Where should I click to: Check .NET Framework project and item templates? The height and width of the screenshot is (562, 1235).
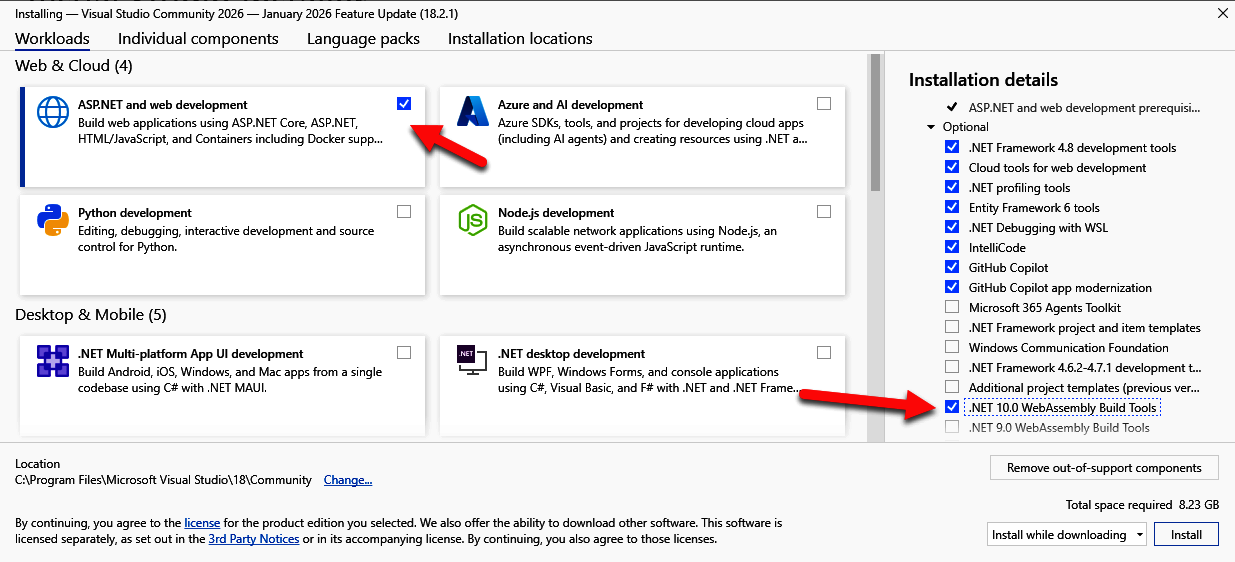click(952, 327)
